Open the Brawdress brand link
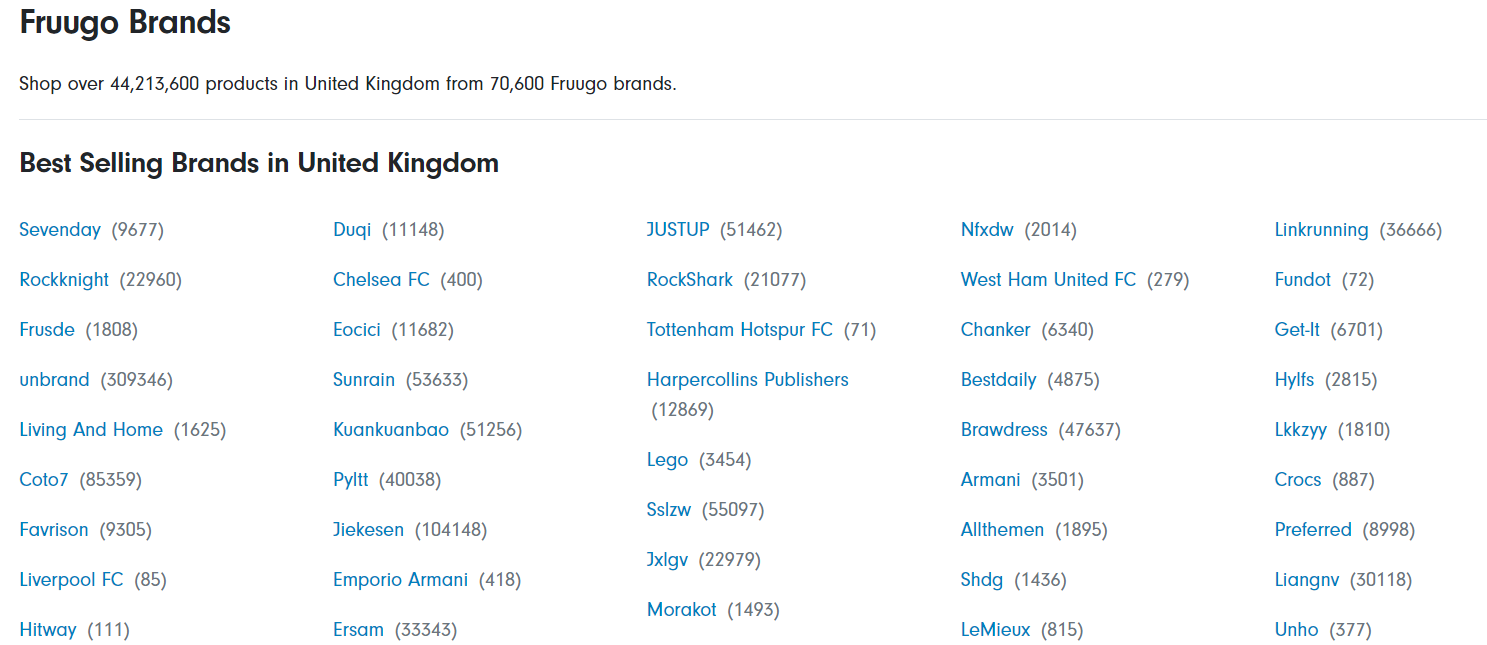1487x645 pixels. click(x=1004, y=430)
